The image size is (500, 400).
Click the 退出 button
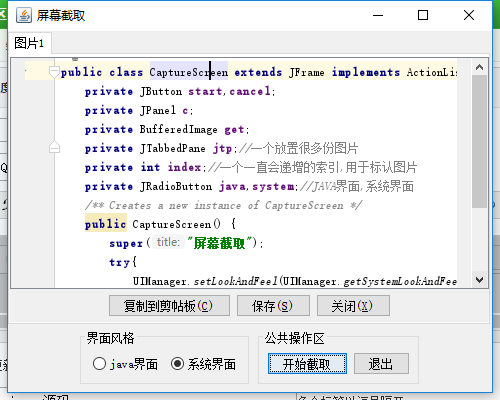point(381,364)
